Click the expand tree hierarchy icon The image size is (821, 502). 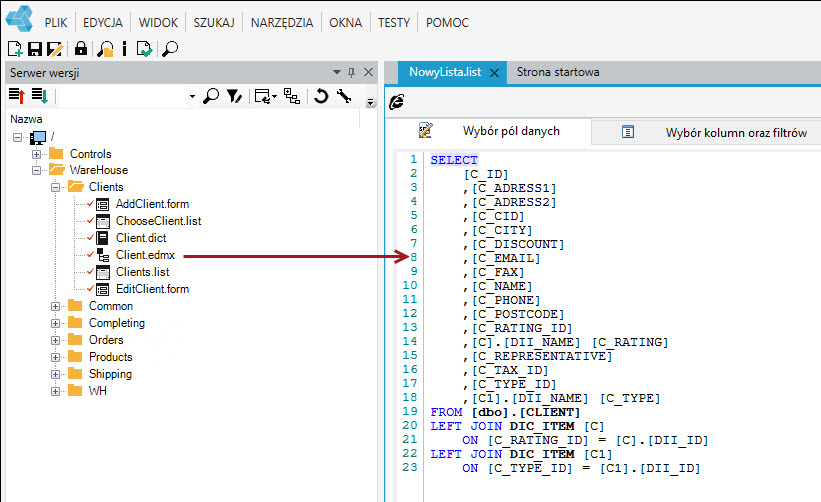pyautogui.click(x=292, y=96)
